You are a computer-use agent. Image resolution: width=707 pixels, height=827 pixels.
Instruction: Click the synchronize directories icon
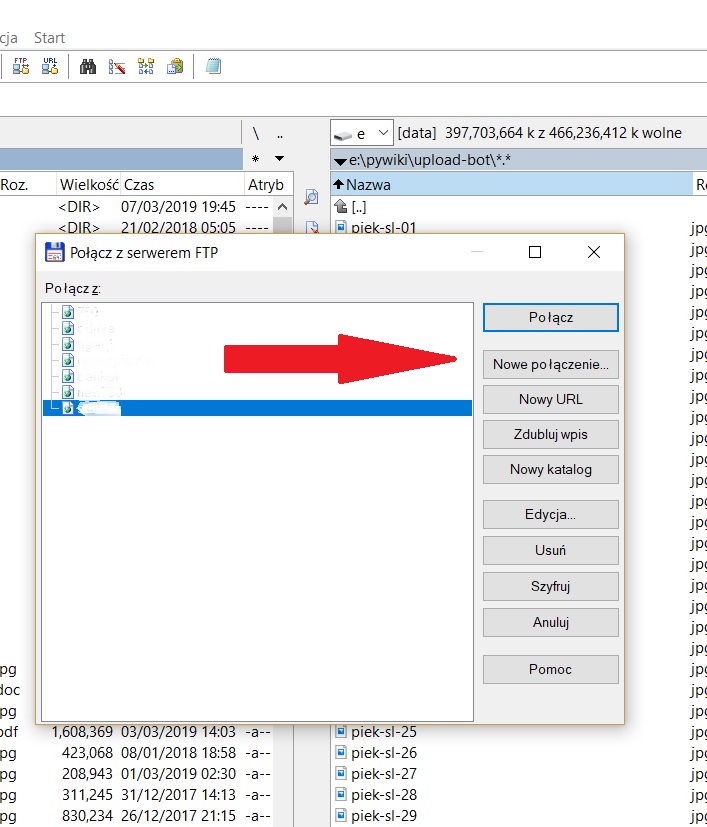click(x=146, y=67)
